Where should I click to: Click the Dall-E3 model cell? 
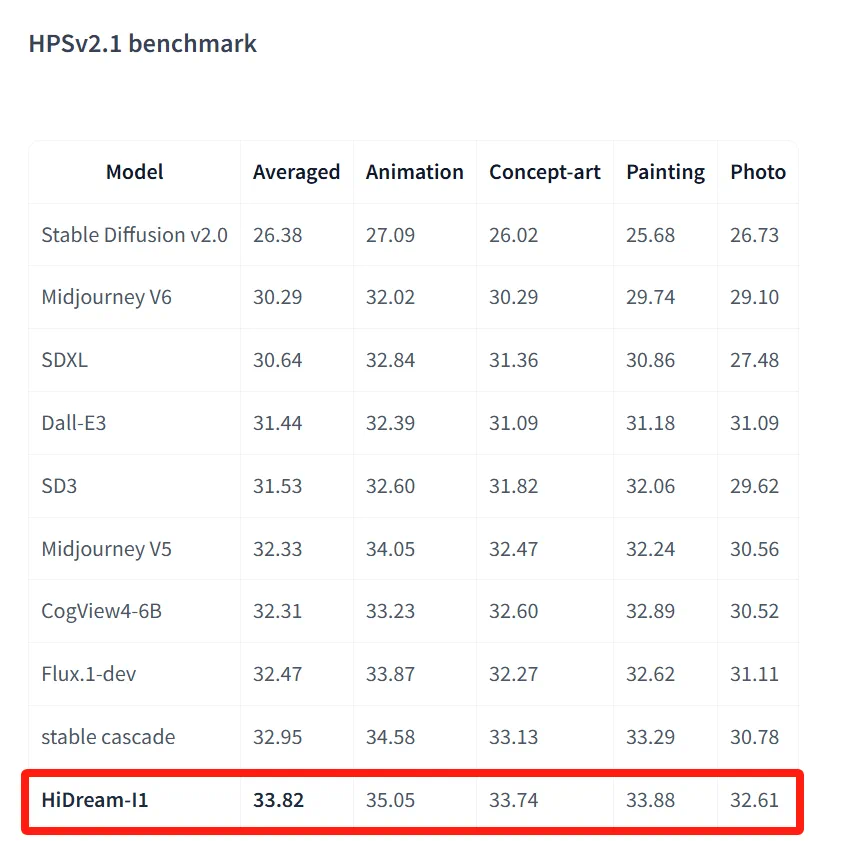(x=73, y=423)
